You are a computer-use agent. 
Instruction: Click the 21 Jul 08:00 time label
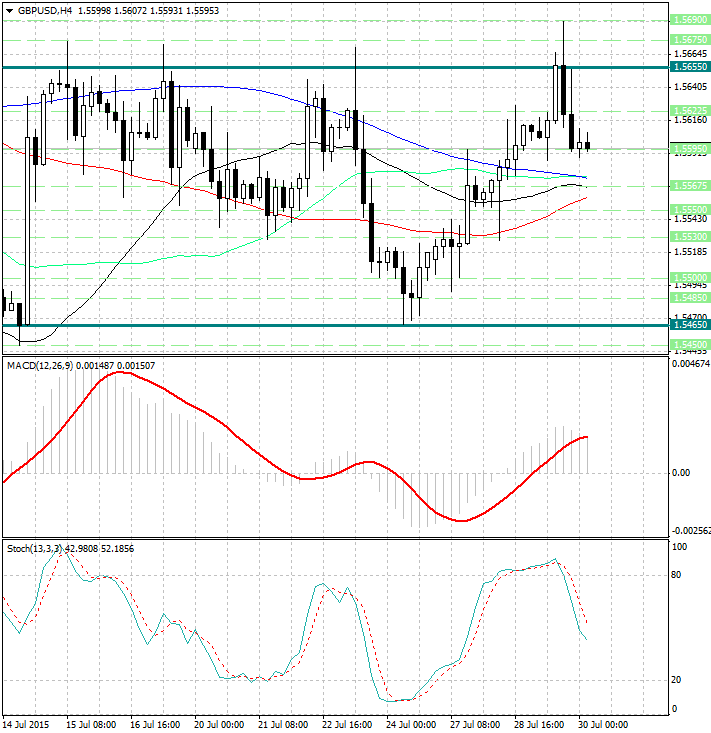[283, 725]
